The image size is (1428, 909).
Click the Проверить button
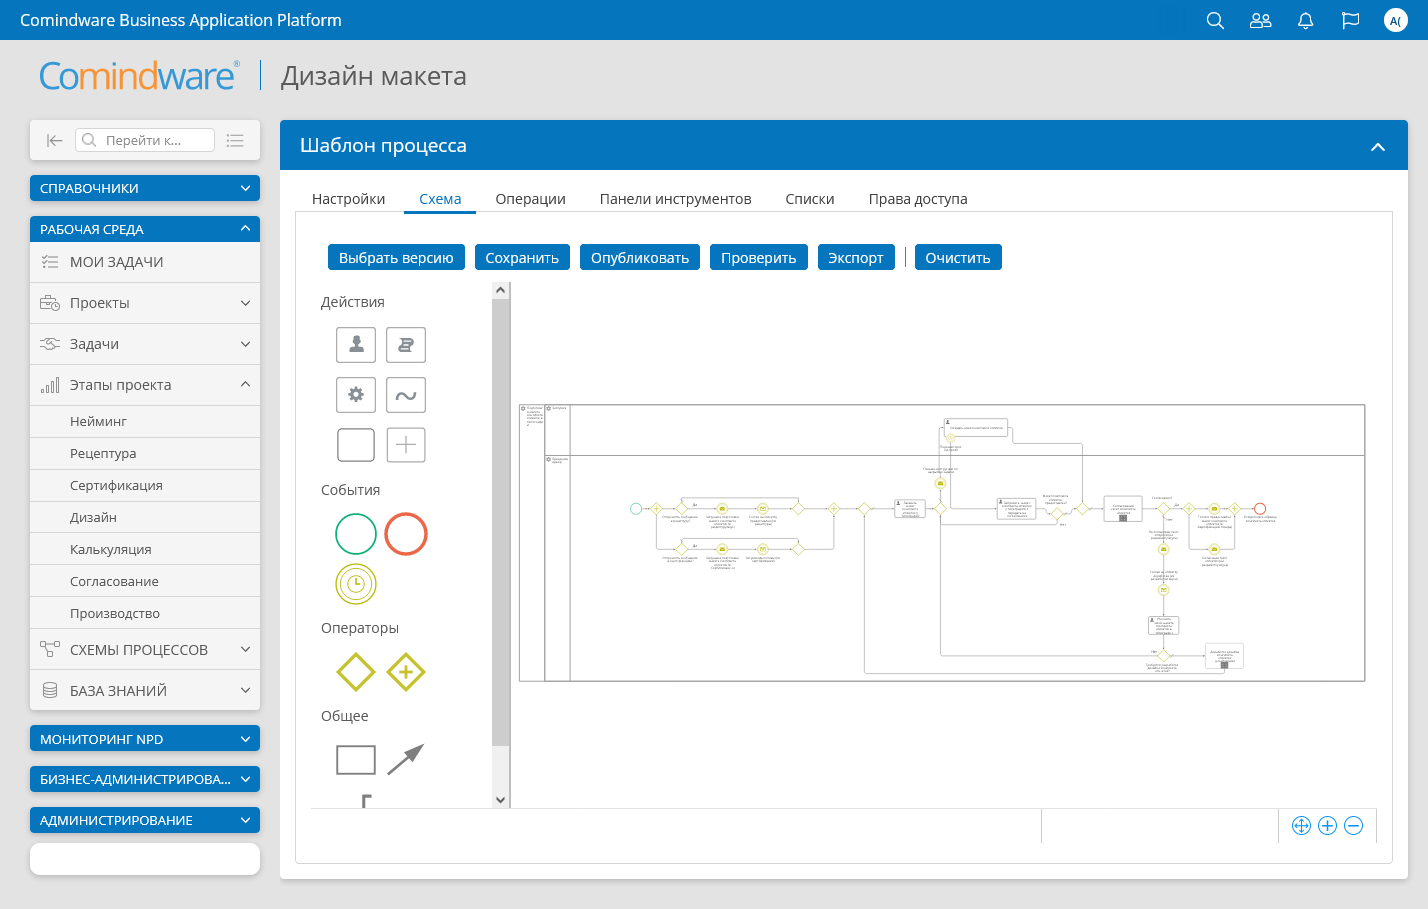tap(759, 257)
